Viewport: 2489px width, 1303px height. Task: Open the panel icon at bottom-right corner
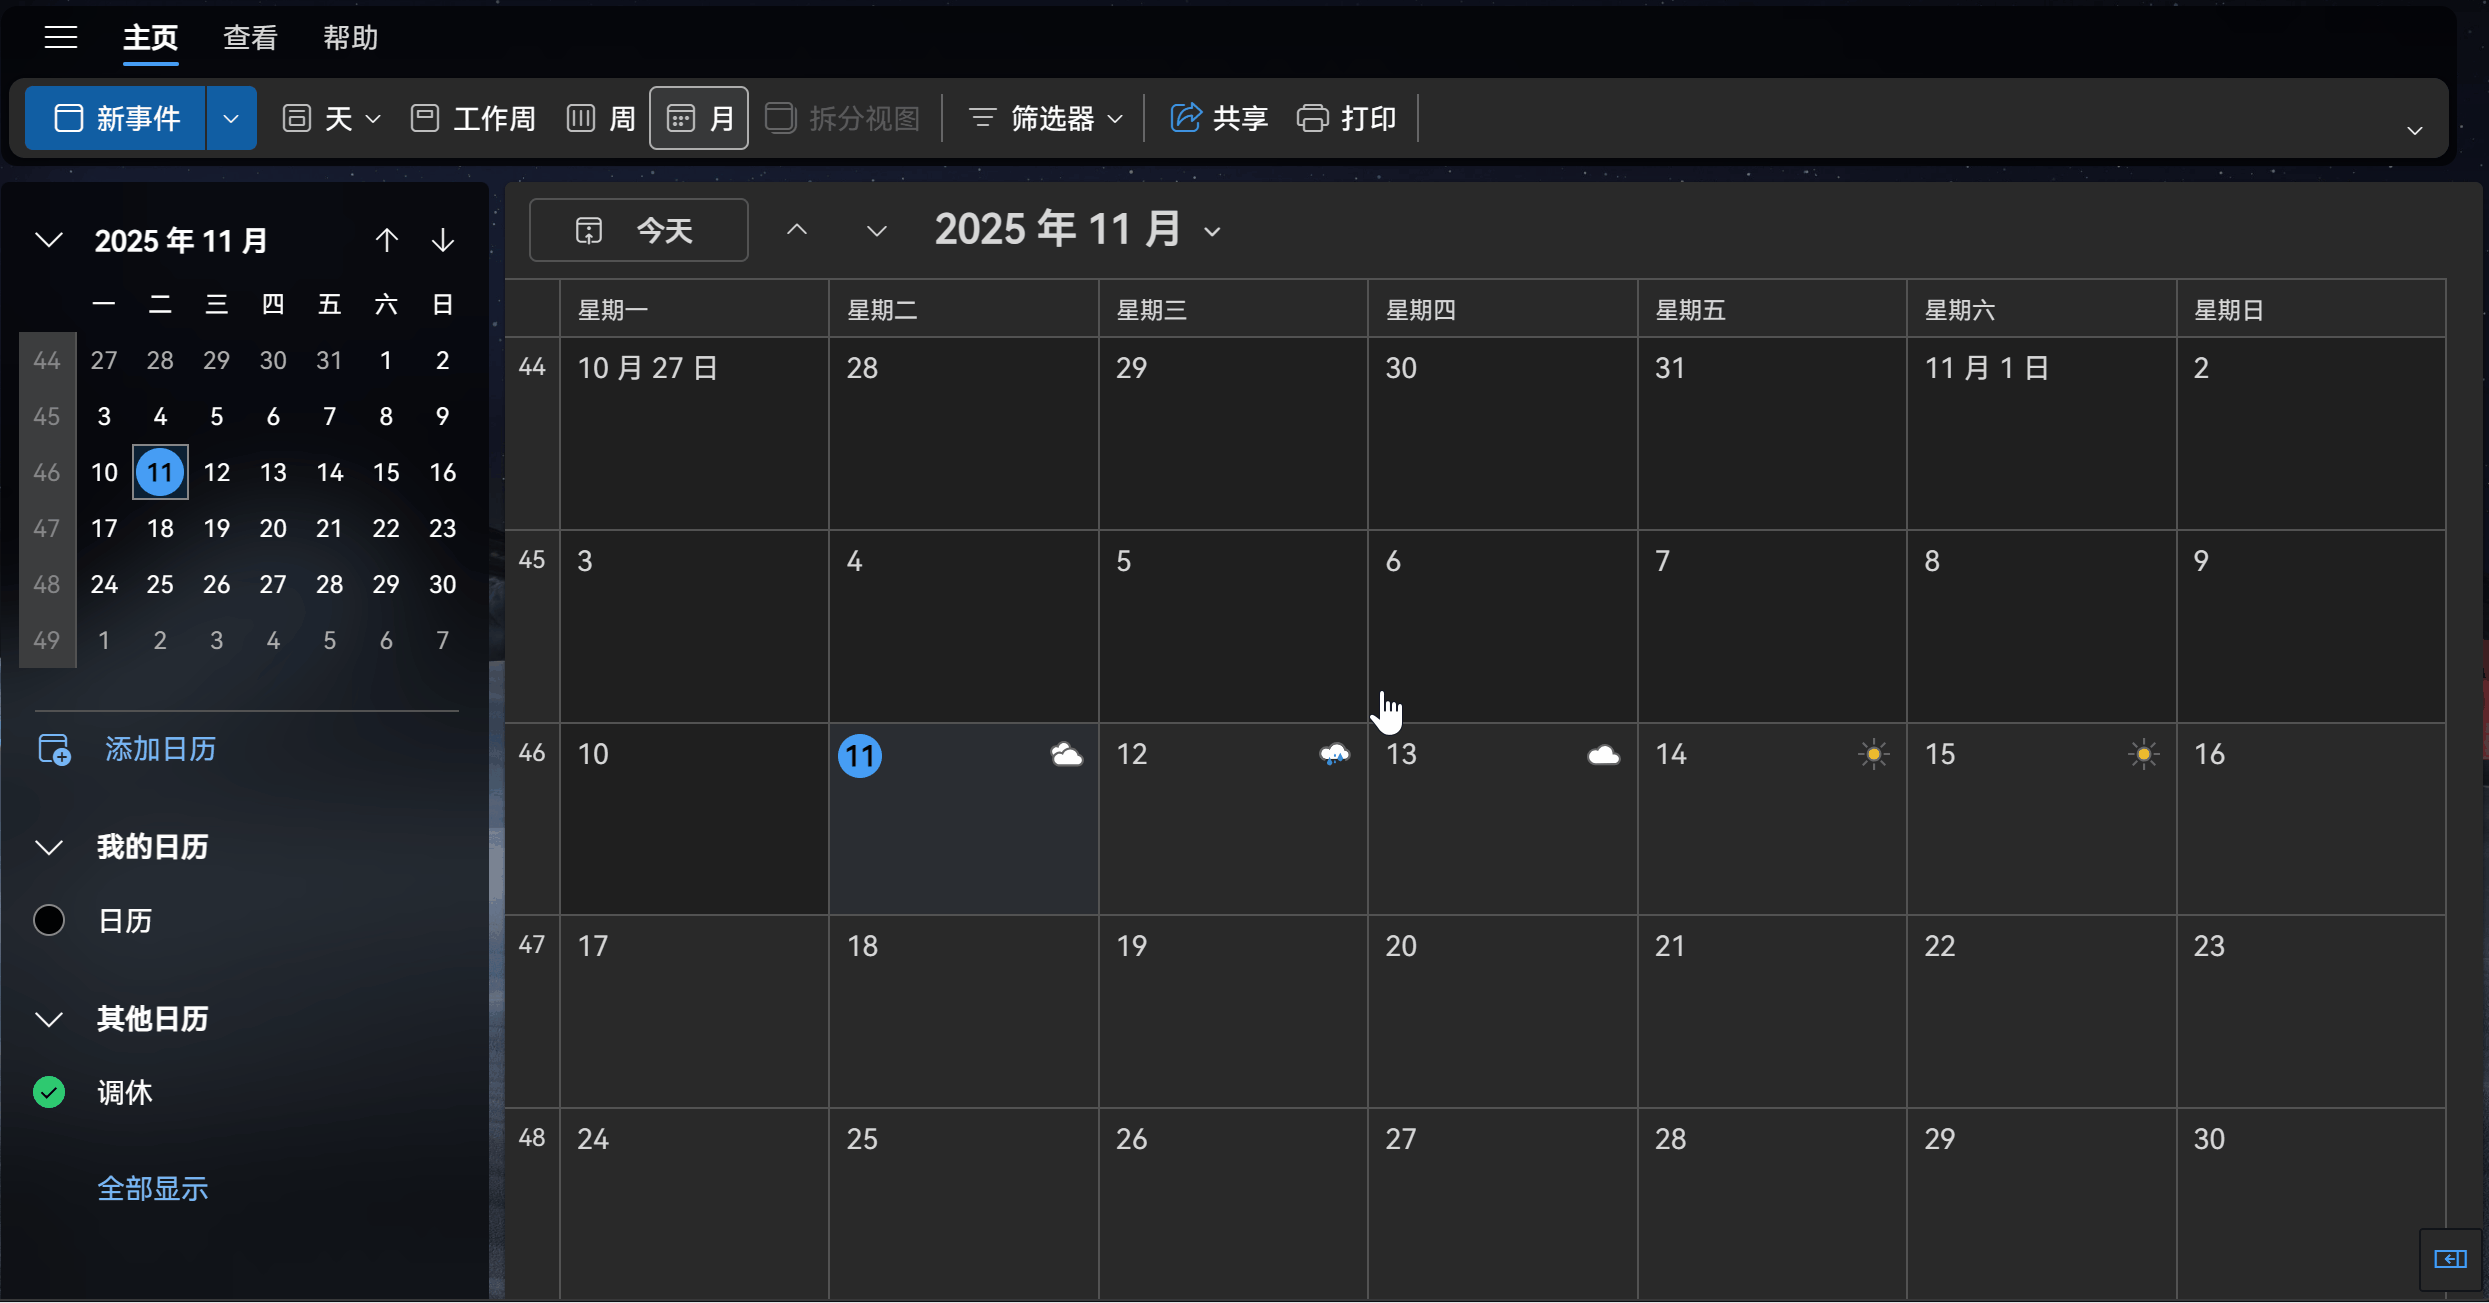(x=2450, y=1259)
